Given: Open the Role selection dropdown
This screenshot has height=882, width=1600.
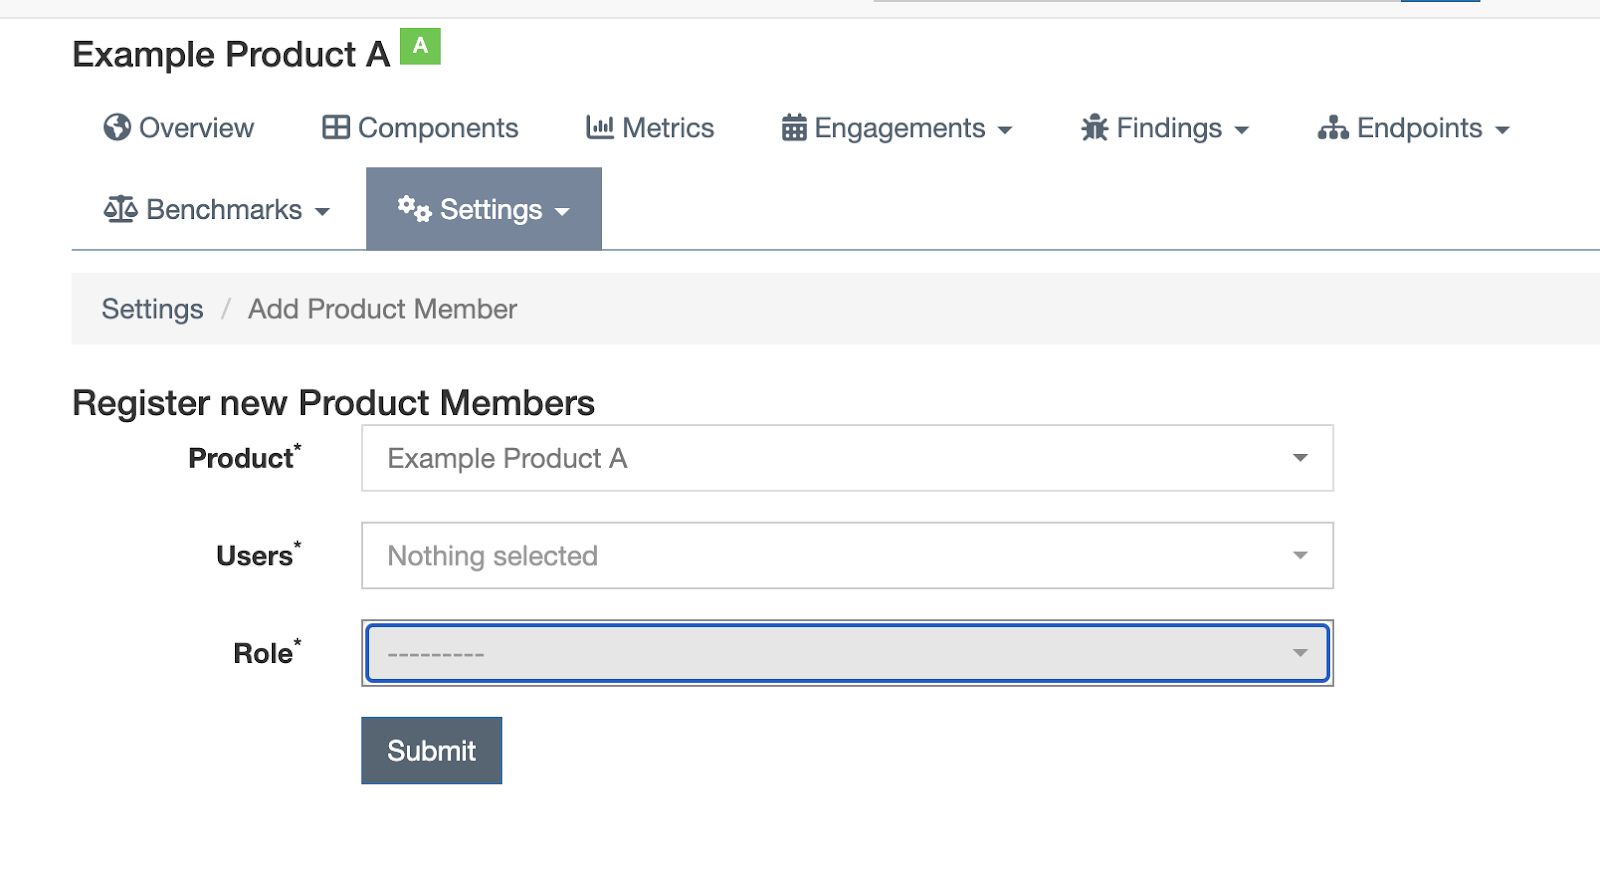Looking at the screenshot, I should click(846, 653).
